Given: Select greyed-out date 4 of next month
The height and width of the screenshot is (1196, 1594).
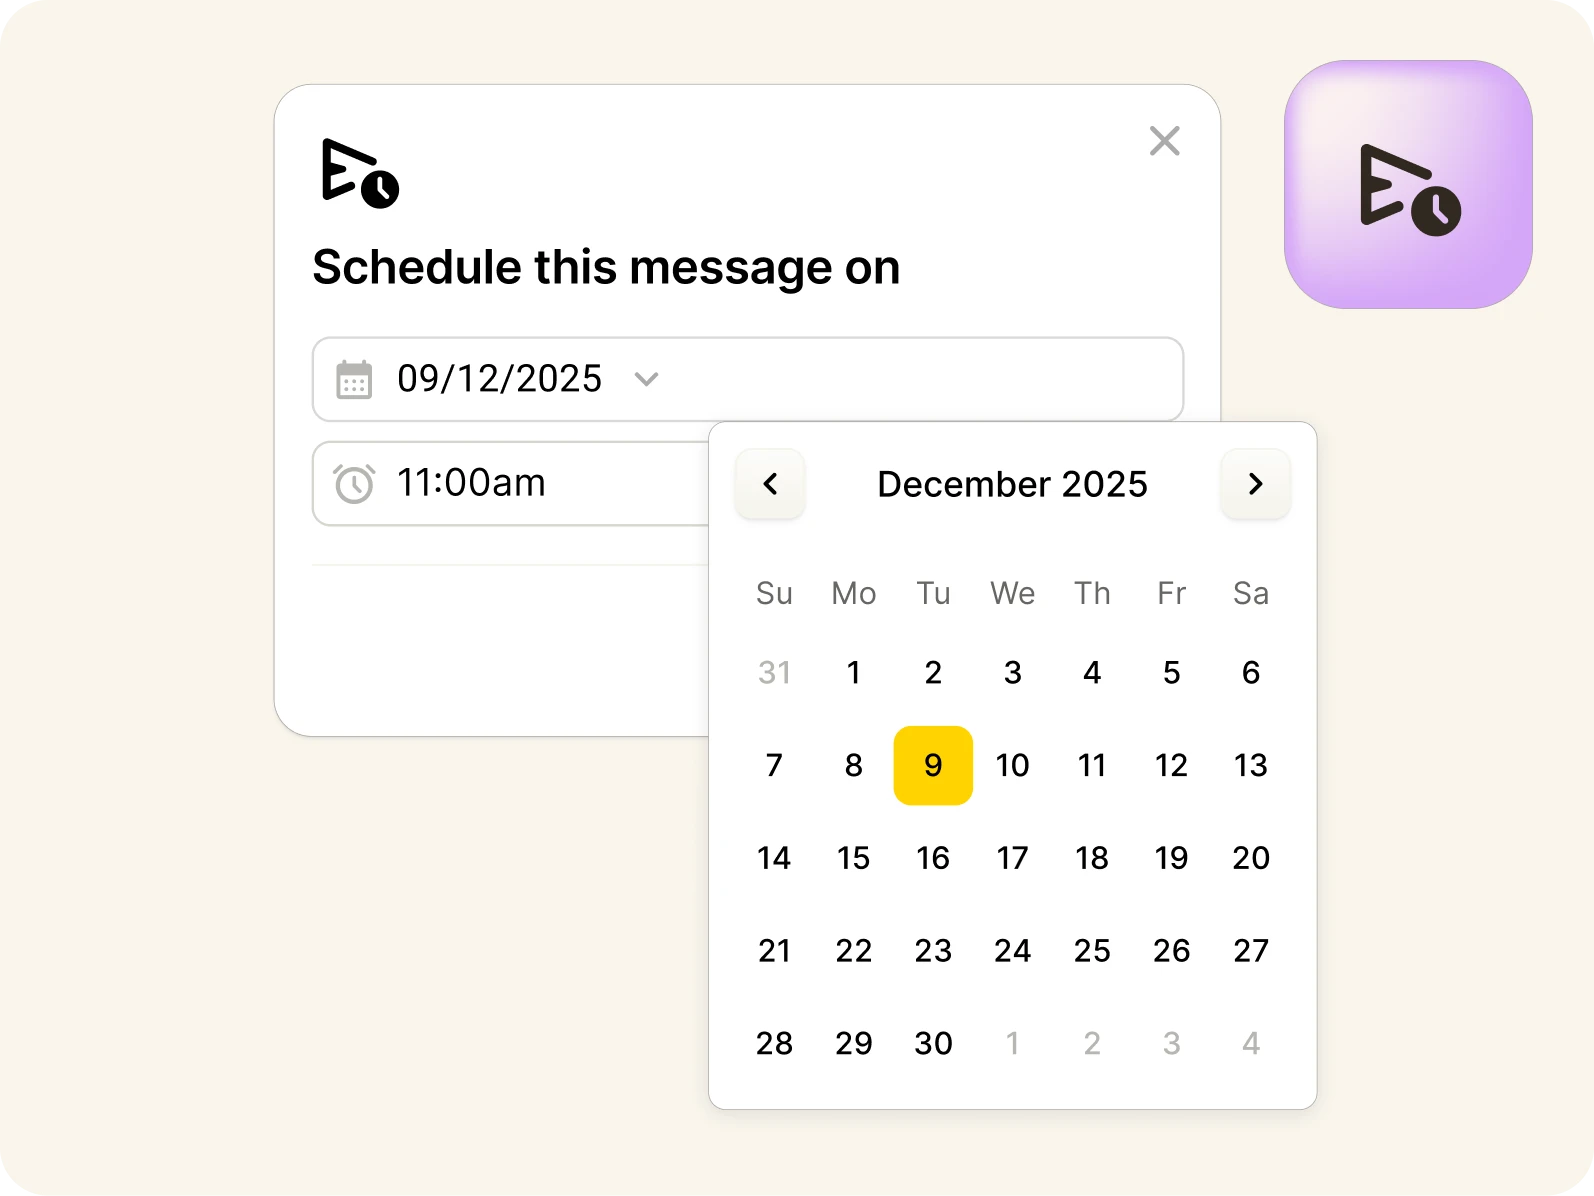Looking at the screenshot, I should 1251,1043.
